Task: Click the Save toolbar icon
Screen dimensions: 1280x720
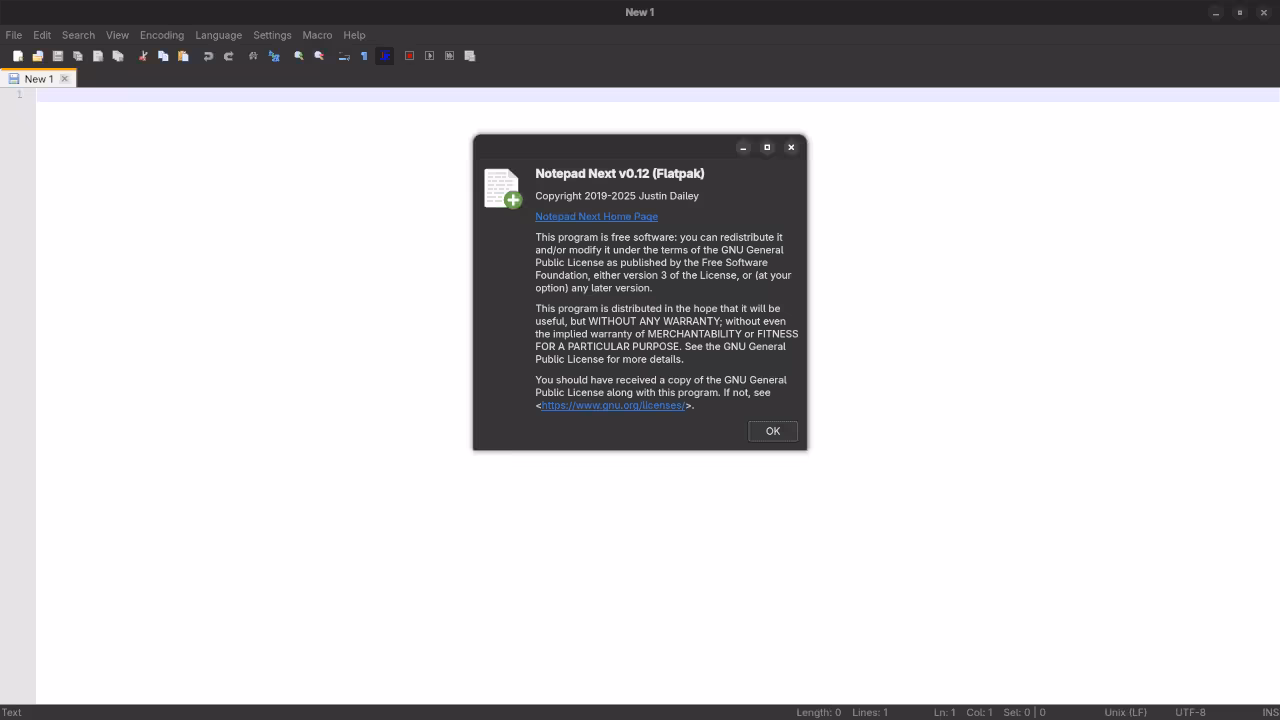Action: pyautogui.click(x=58, y=56)
